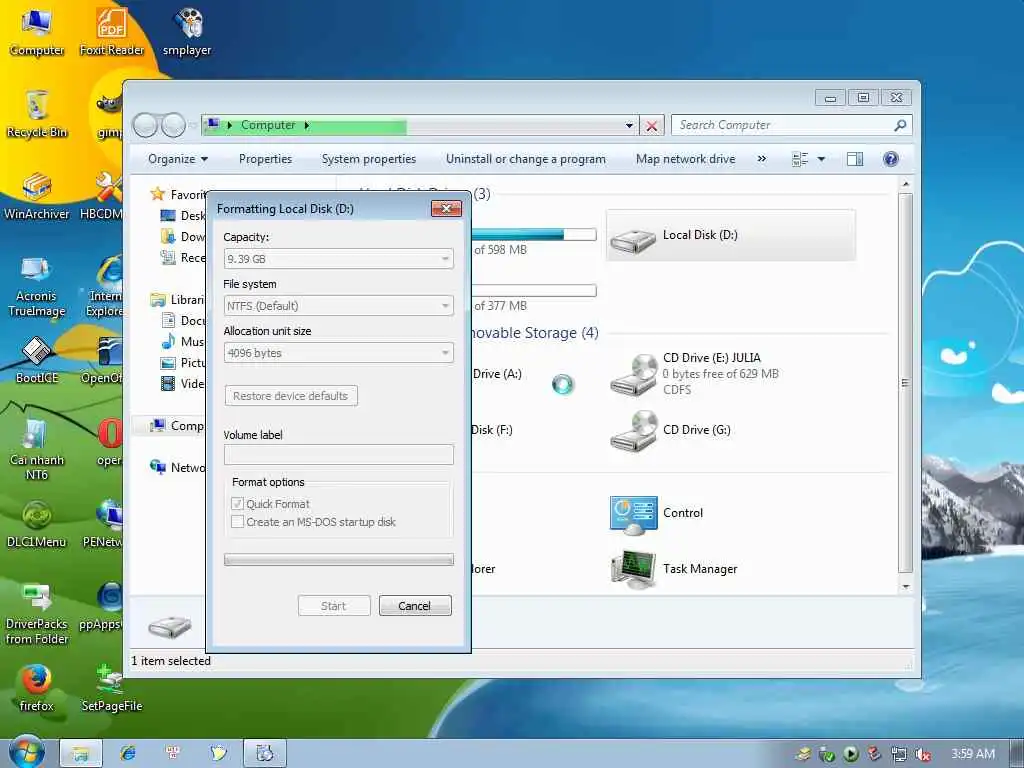Click the view options icon
Screen dimensions: 1024x768
coord(800,159)
